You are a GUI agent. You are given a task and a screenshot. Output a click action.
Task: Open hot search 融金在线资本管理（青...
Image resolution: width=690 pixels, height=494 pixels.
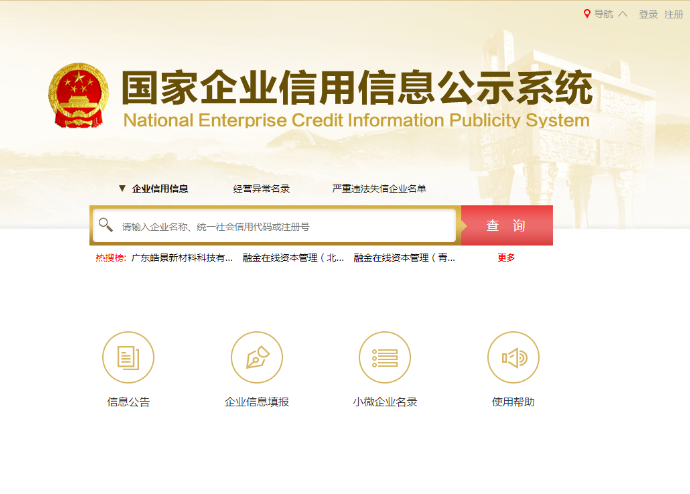(404, 258)
